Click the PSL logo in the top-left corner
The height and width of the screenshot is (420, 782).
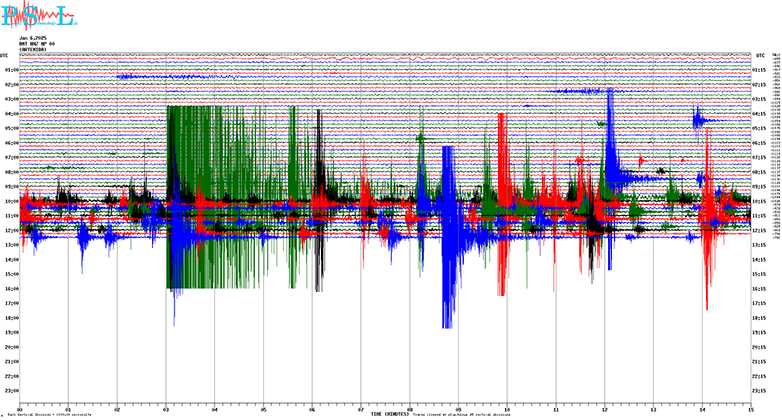(x=38, y=17)
